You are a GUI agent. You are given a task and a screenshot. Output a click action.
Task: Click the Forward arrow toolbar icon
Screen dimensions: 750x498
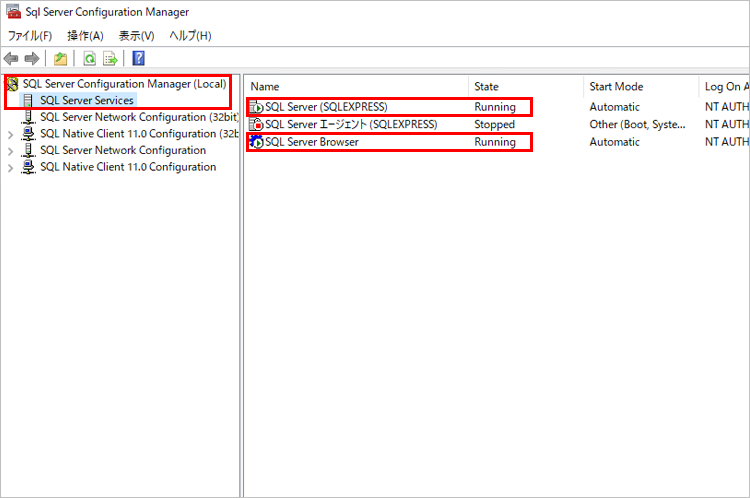coord(32,59)
